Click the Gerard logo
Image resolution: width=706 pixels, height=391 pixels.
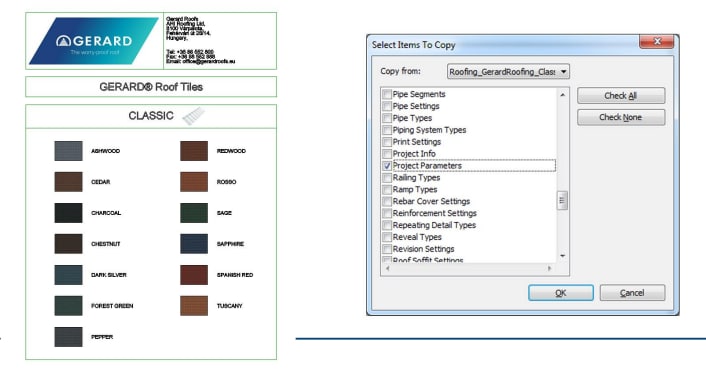[x=94, y=41]
